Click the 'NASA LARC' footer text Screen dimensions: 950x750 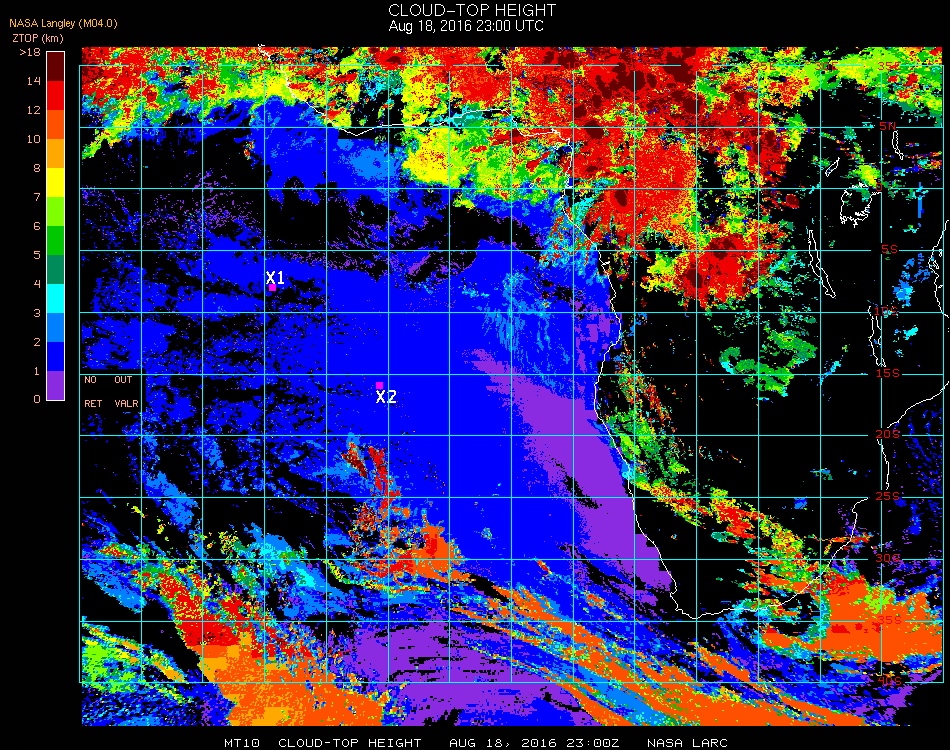click(687, 743)
